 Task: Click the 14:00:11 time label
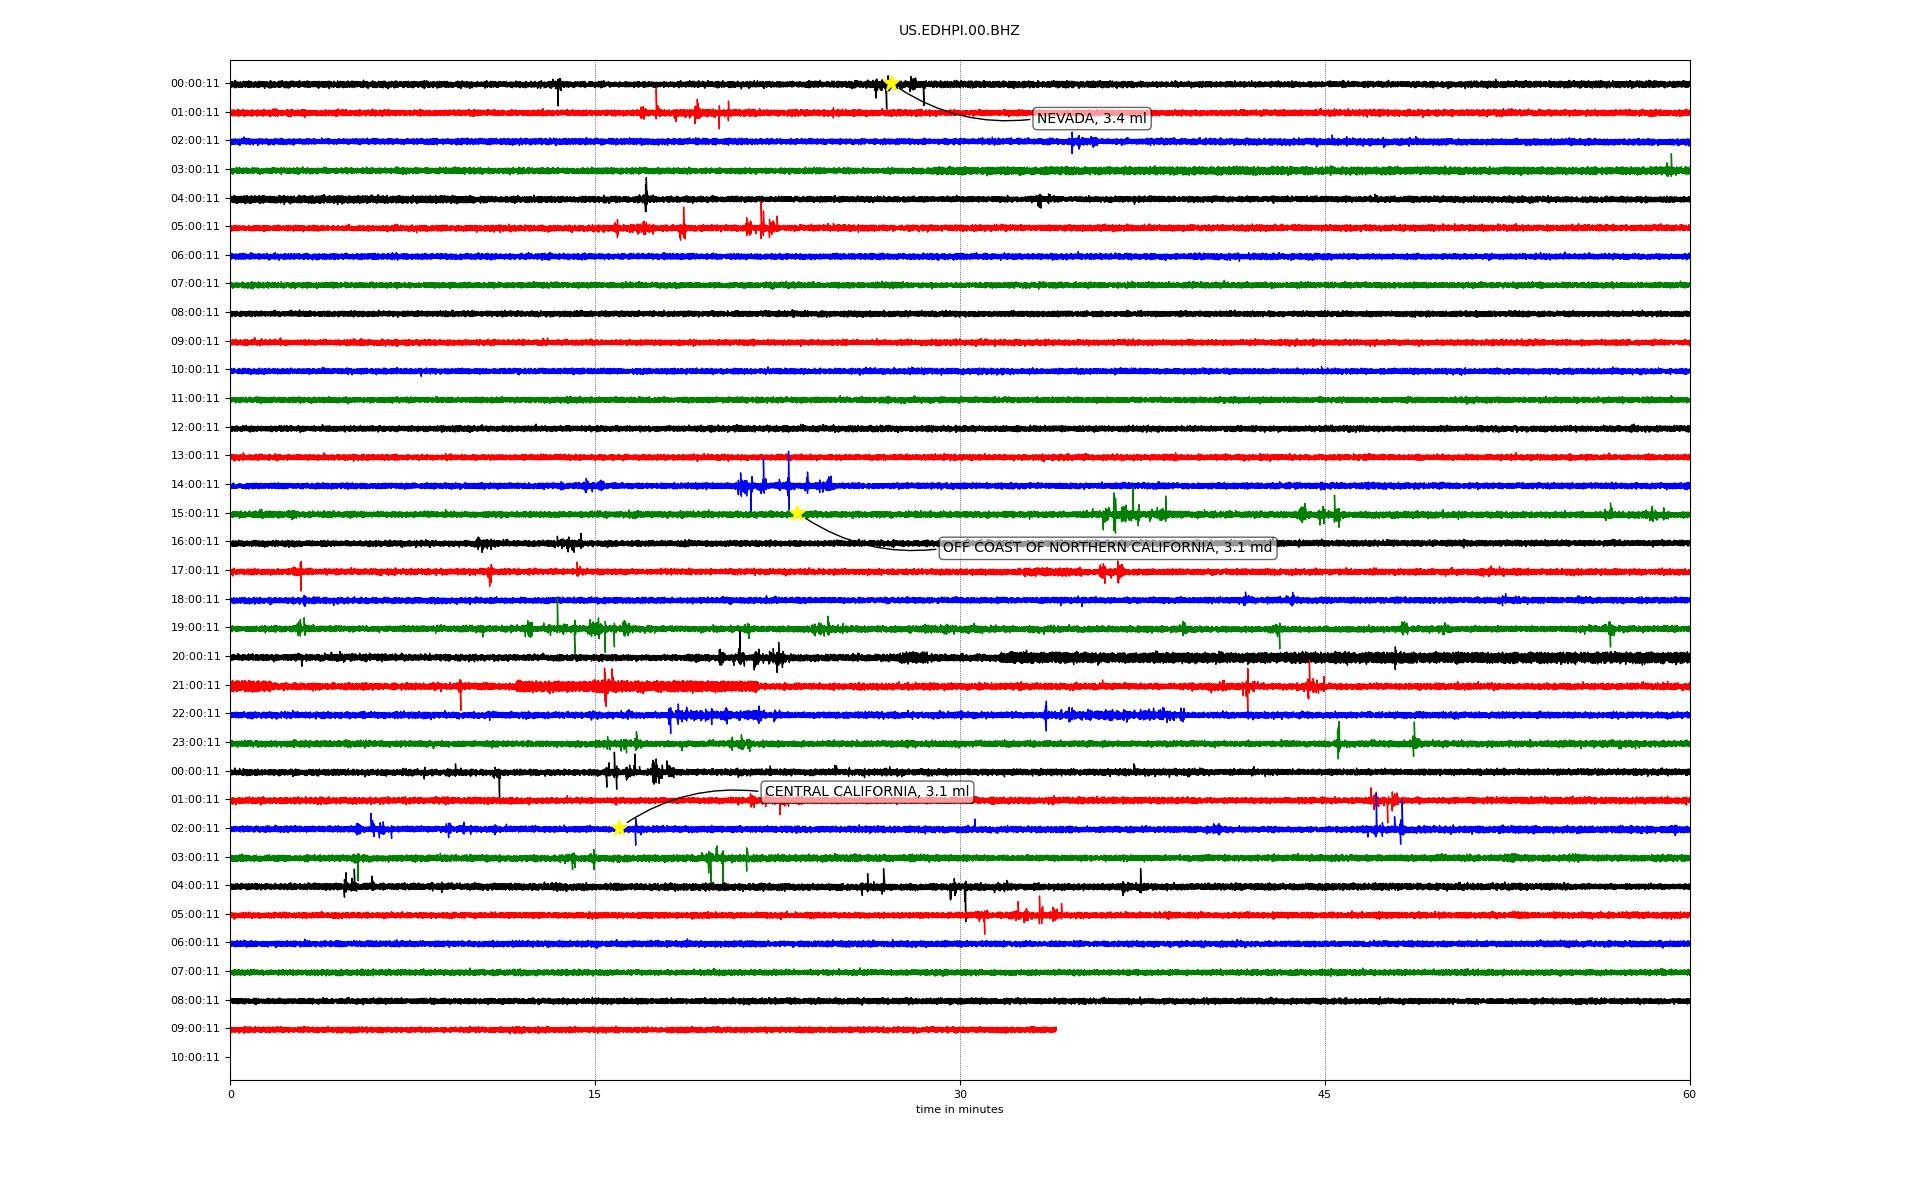click(195, 485)
